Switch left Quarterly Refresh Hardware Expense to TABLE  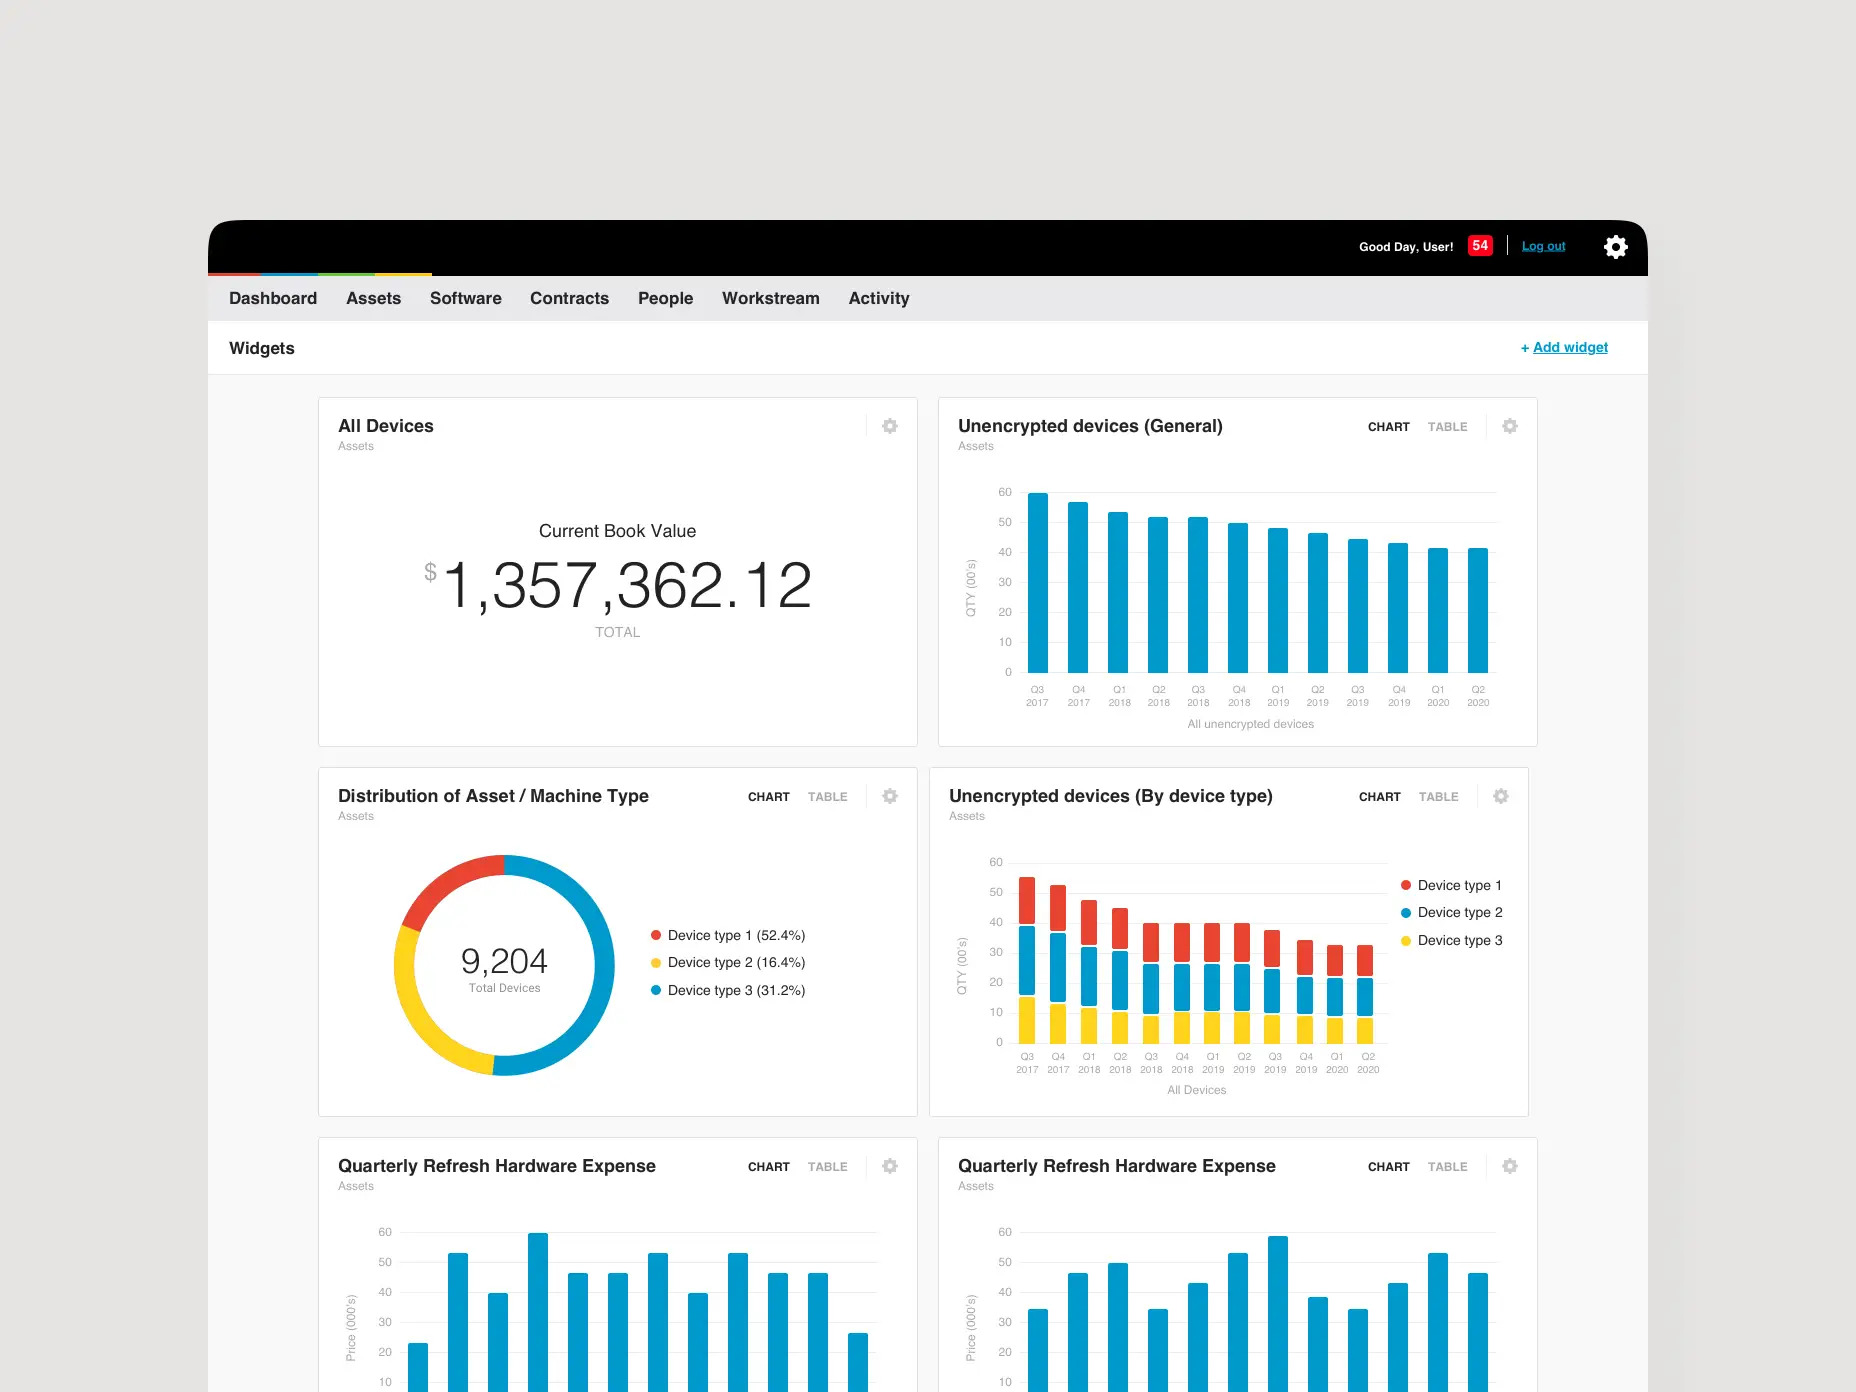tap(827, 1166)
